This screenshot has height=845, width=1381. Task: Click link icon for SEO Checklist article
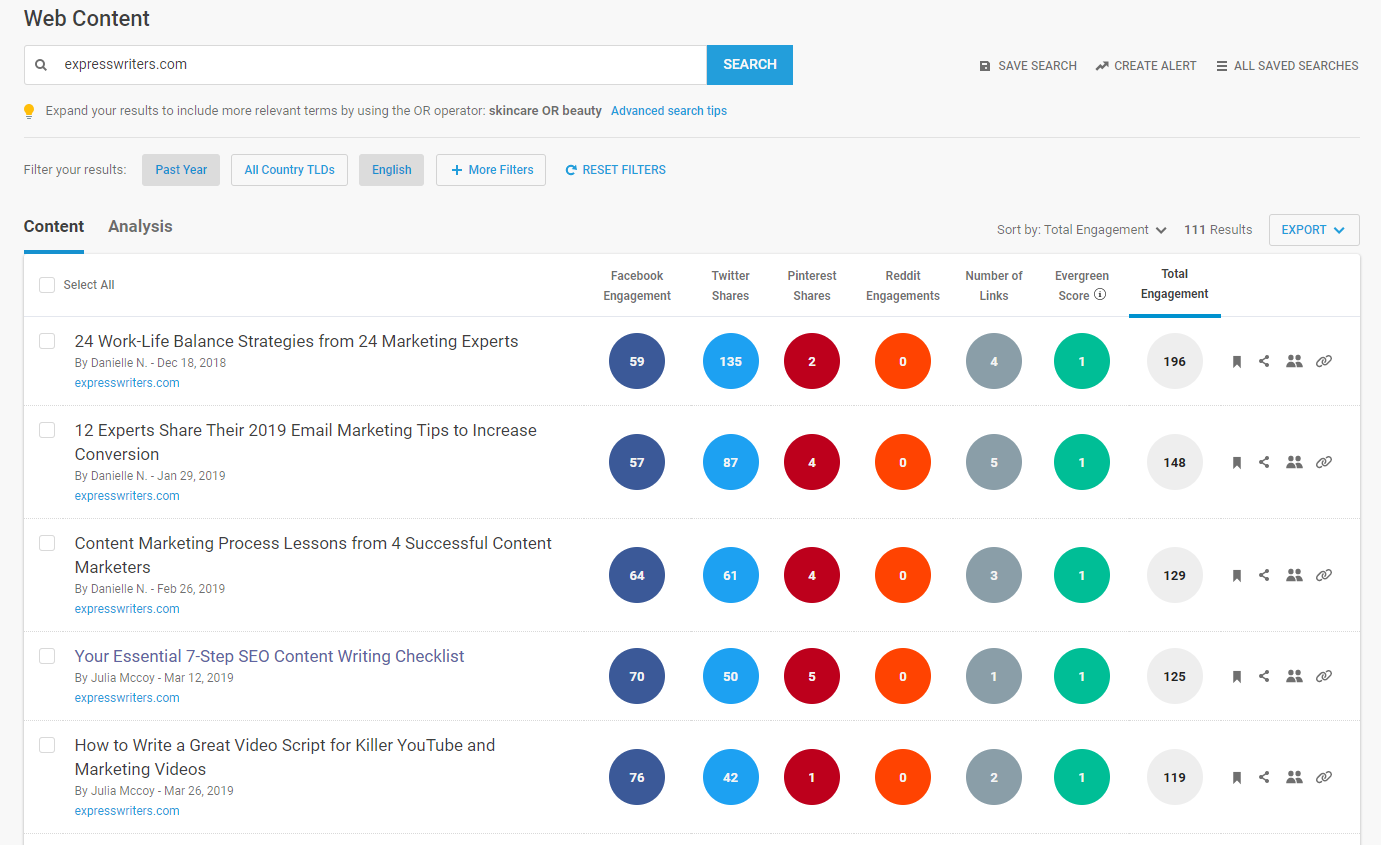[x=1323, y=676]
